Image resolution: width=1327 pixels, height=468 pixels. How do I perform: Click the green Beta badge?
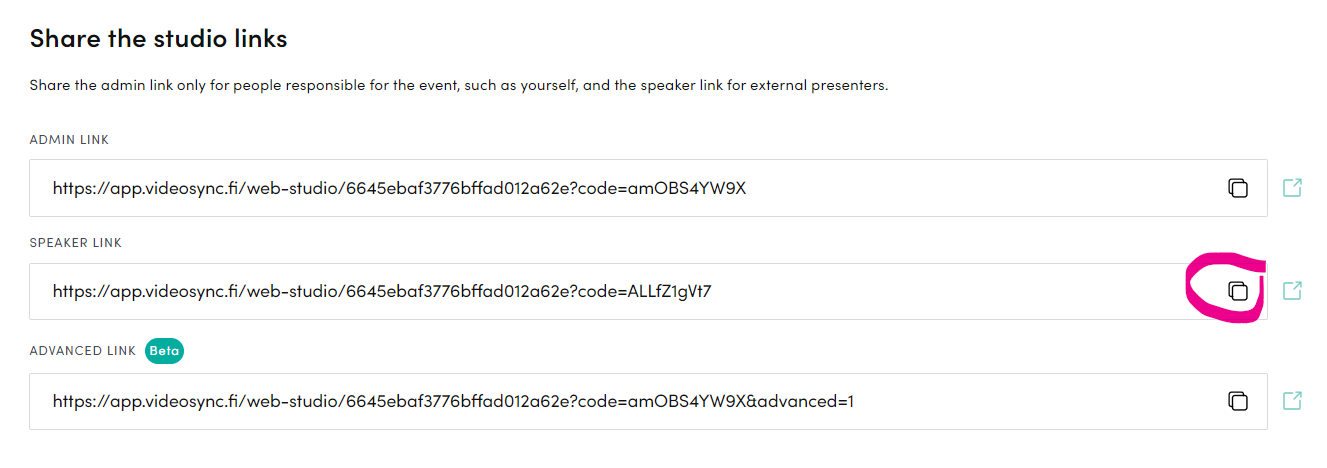pyautogui.click(x=164, y=351)
